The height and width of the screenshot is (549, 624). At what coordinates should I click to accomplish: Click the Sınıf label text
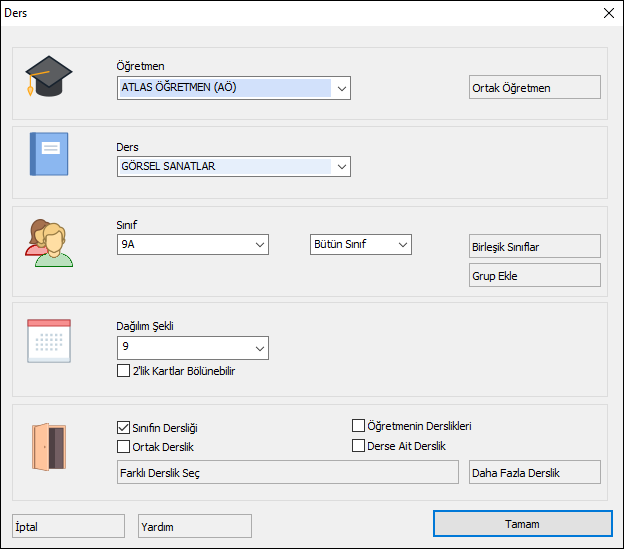pos(127,225)
